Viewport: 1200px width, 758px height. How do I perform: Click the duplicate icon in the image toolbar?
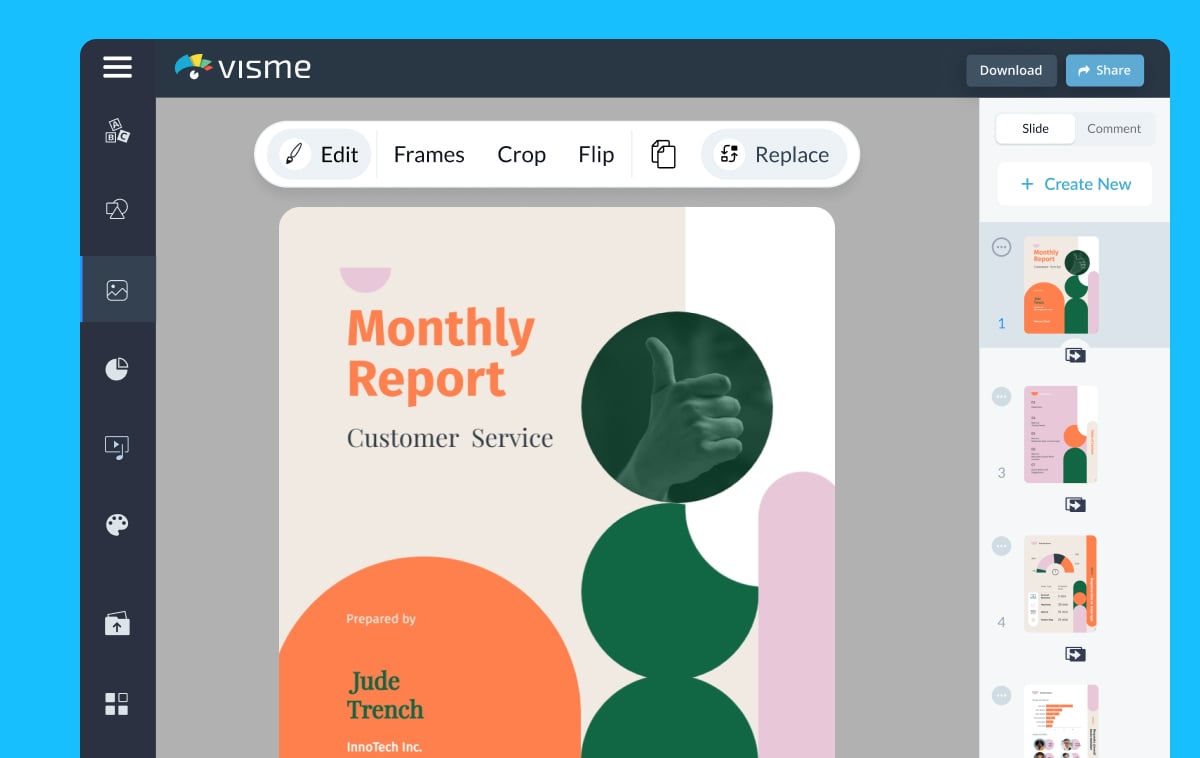663,154
